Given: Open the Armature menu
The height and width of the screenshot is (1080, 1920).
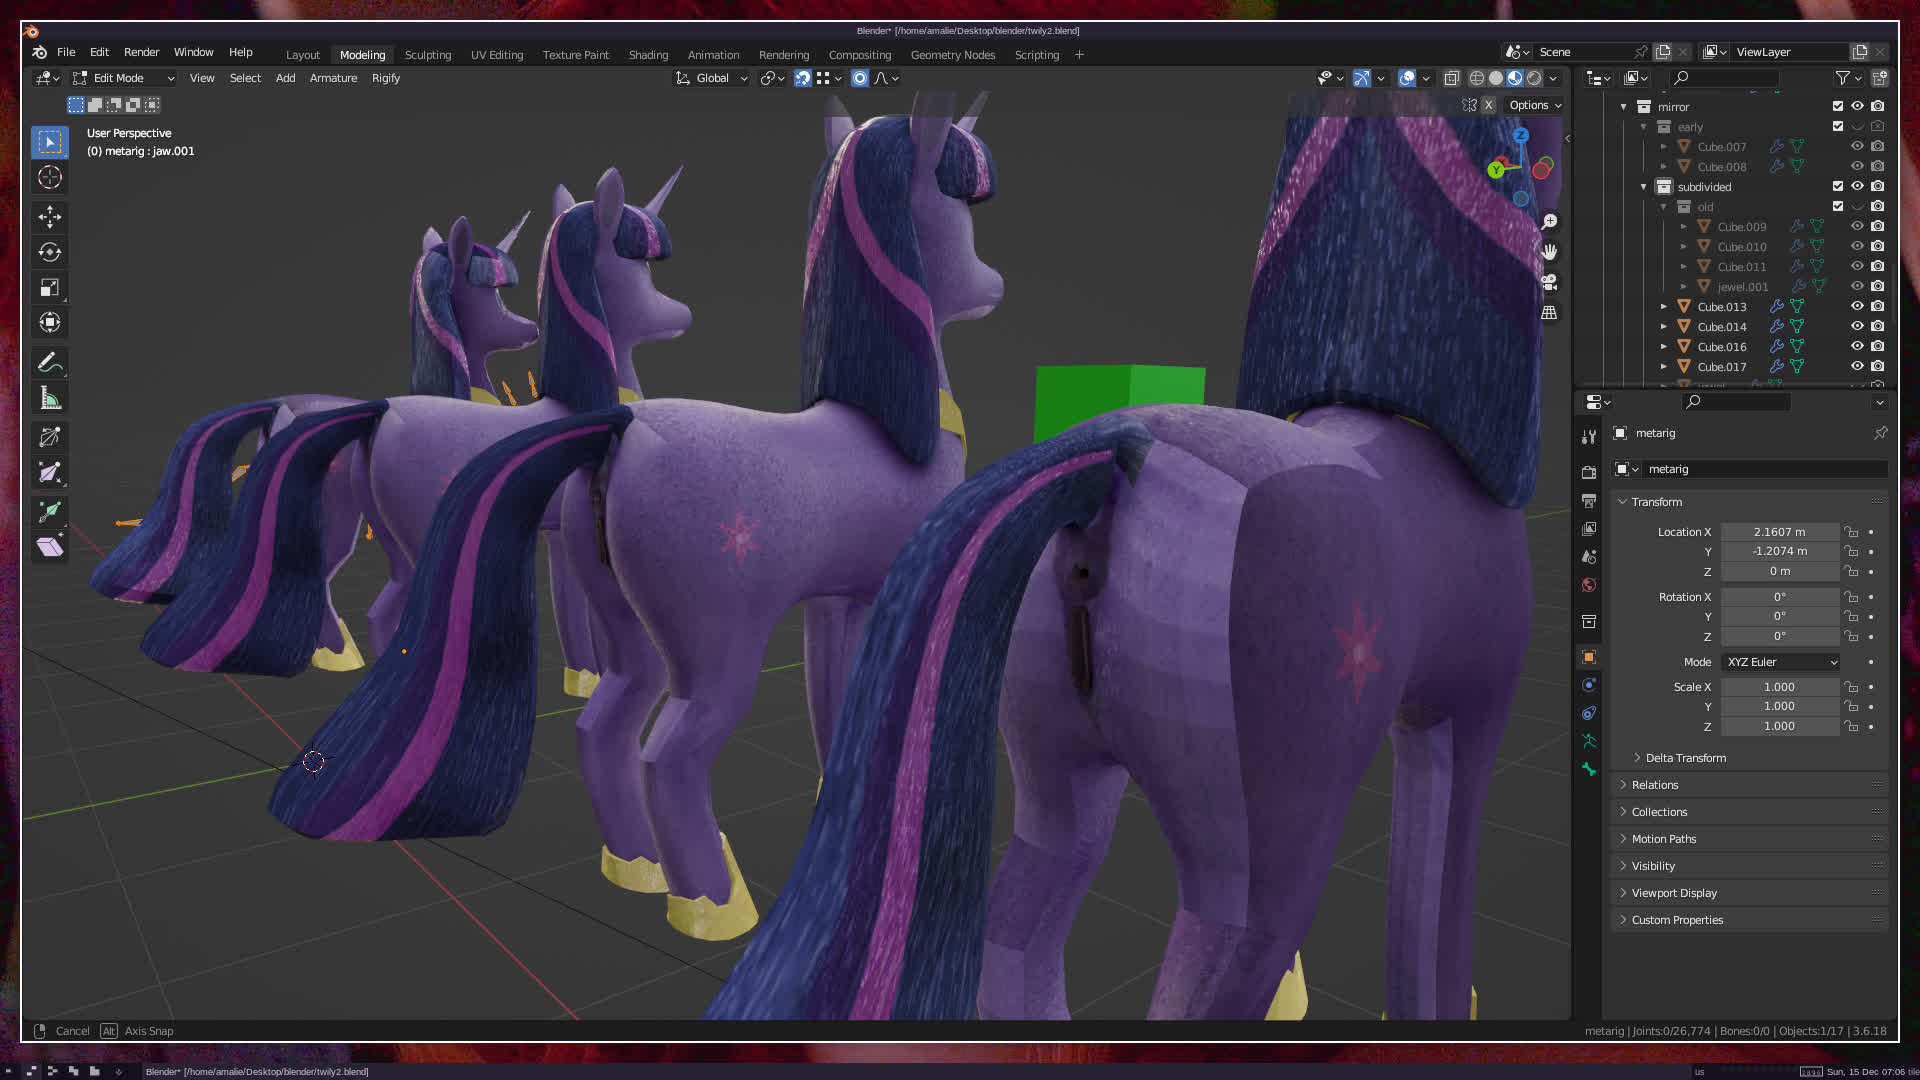Looking at the screenshot, I should pos(333,78).
